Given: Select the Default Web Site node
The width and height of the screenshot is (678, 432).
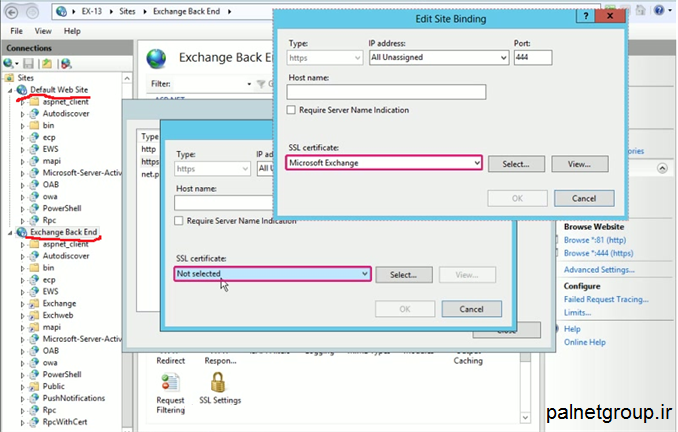Looking at the screenshot, I should (59, 90).
